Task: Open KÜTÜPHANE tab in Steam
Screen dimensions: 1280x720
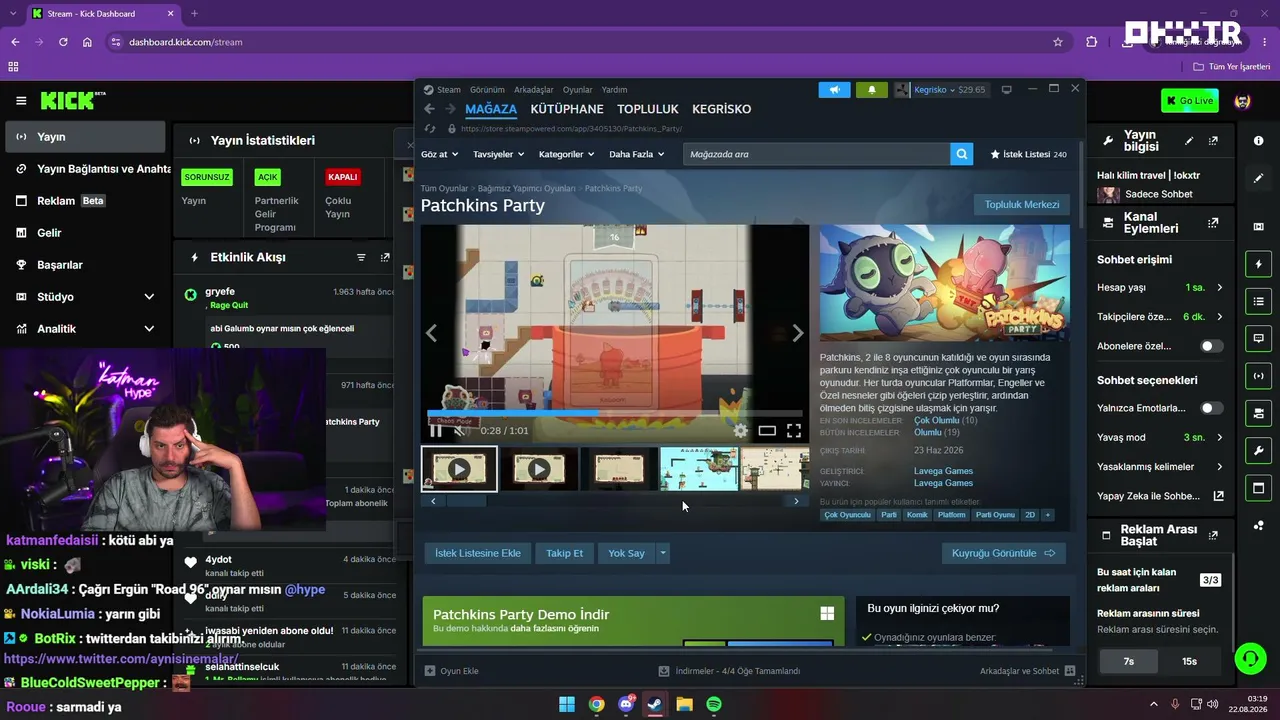Action: [567, 109]
